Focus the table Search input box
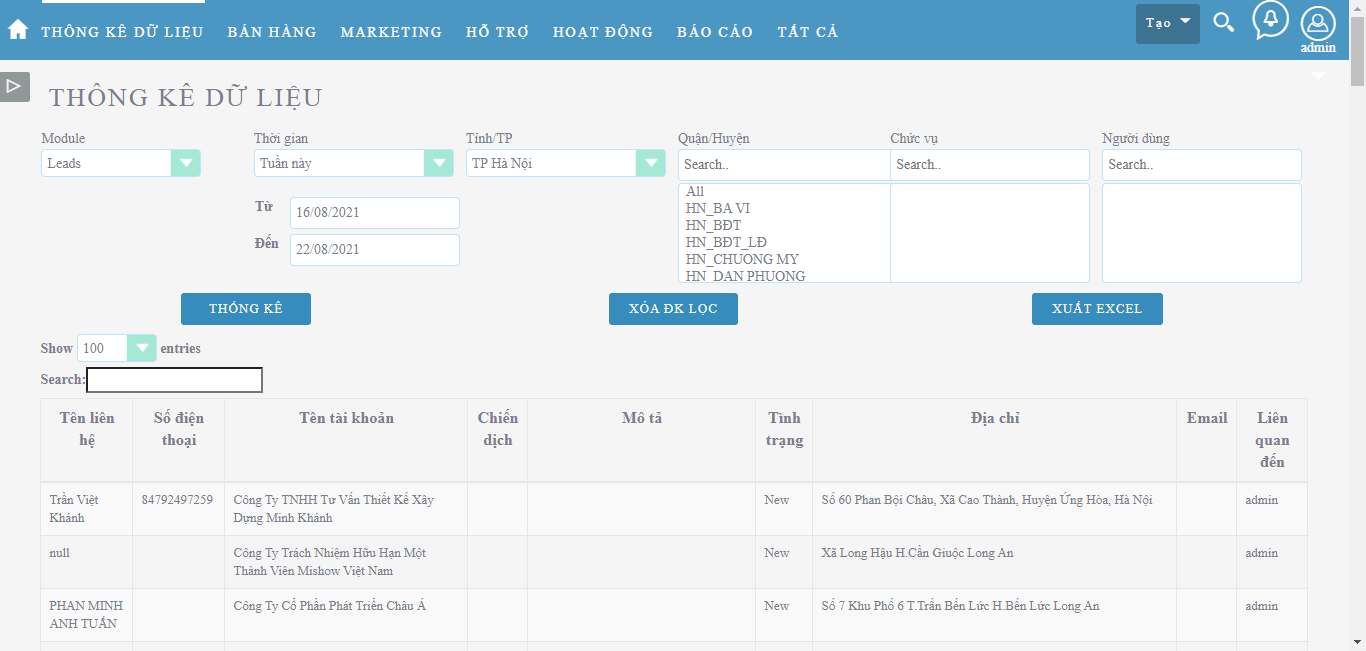The width and height of the screenshot is (1366, 651). [x=174, y=380]
